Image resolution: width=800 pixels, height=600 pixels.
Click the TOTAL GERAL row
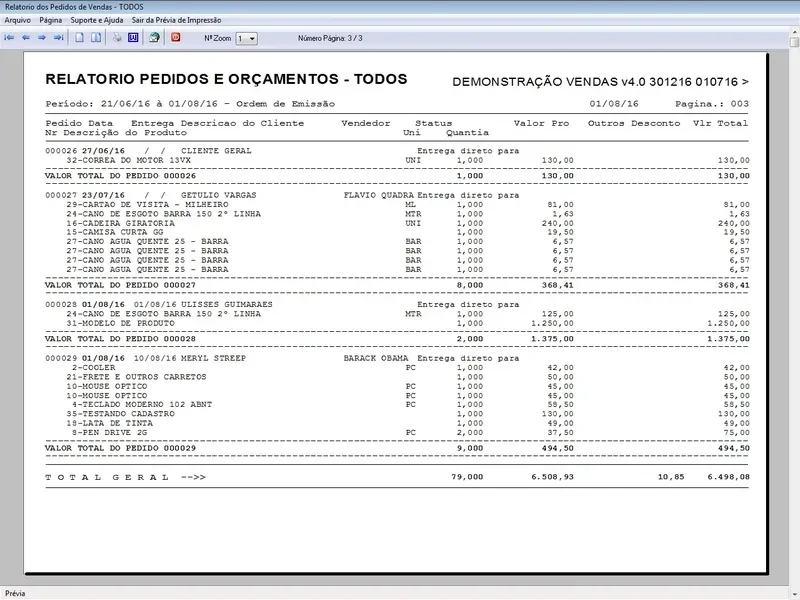125,478
